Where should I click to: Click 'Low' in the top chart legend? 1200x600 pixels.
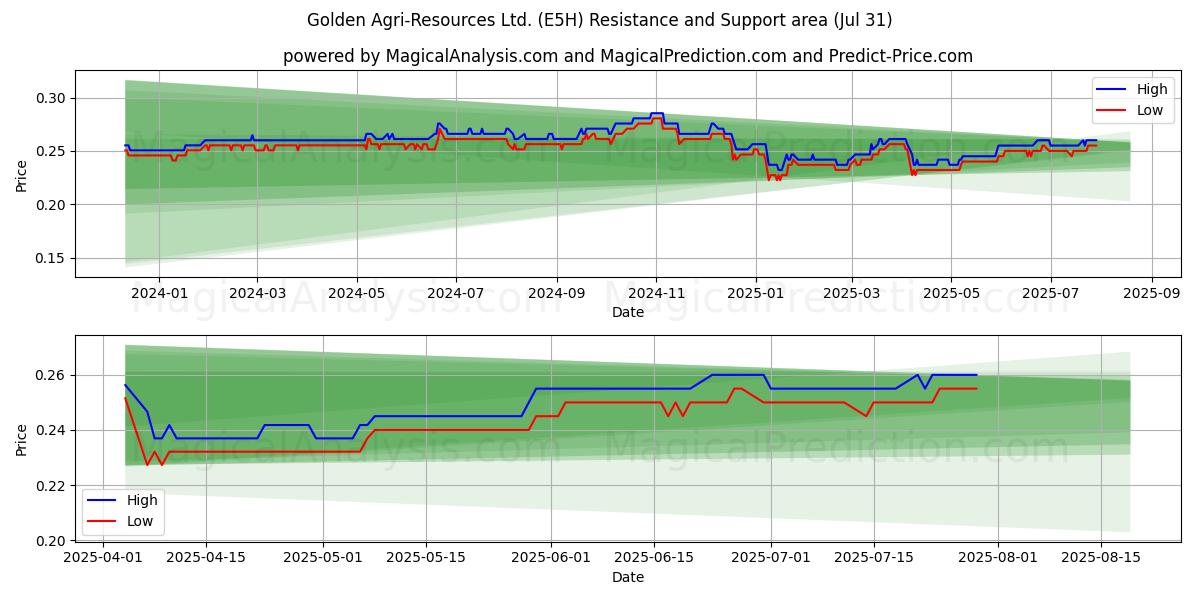(x=1150, y=110)
